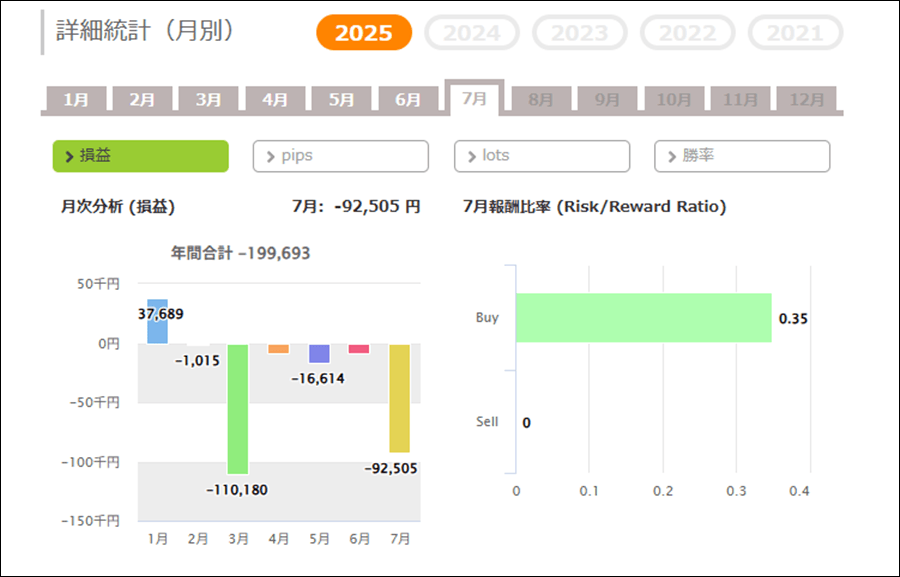Select the 2025 year button
Image resolution: width=900 pixels, height=577 pixels.
coord(364,33)
